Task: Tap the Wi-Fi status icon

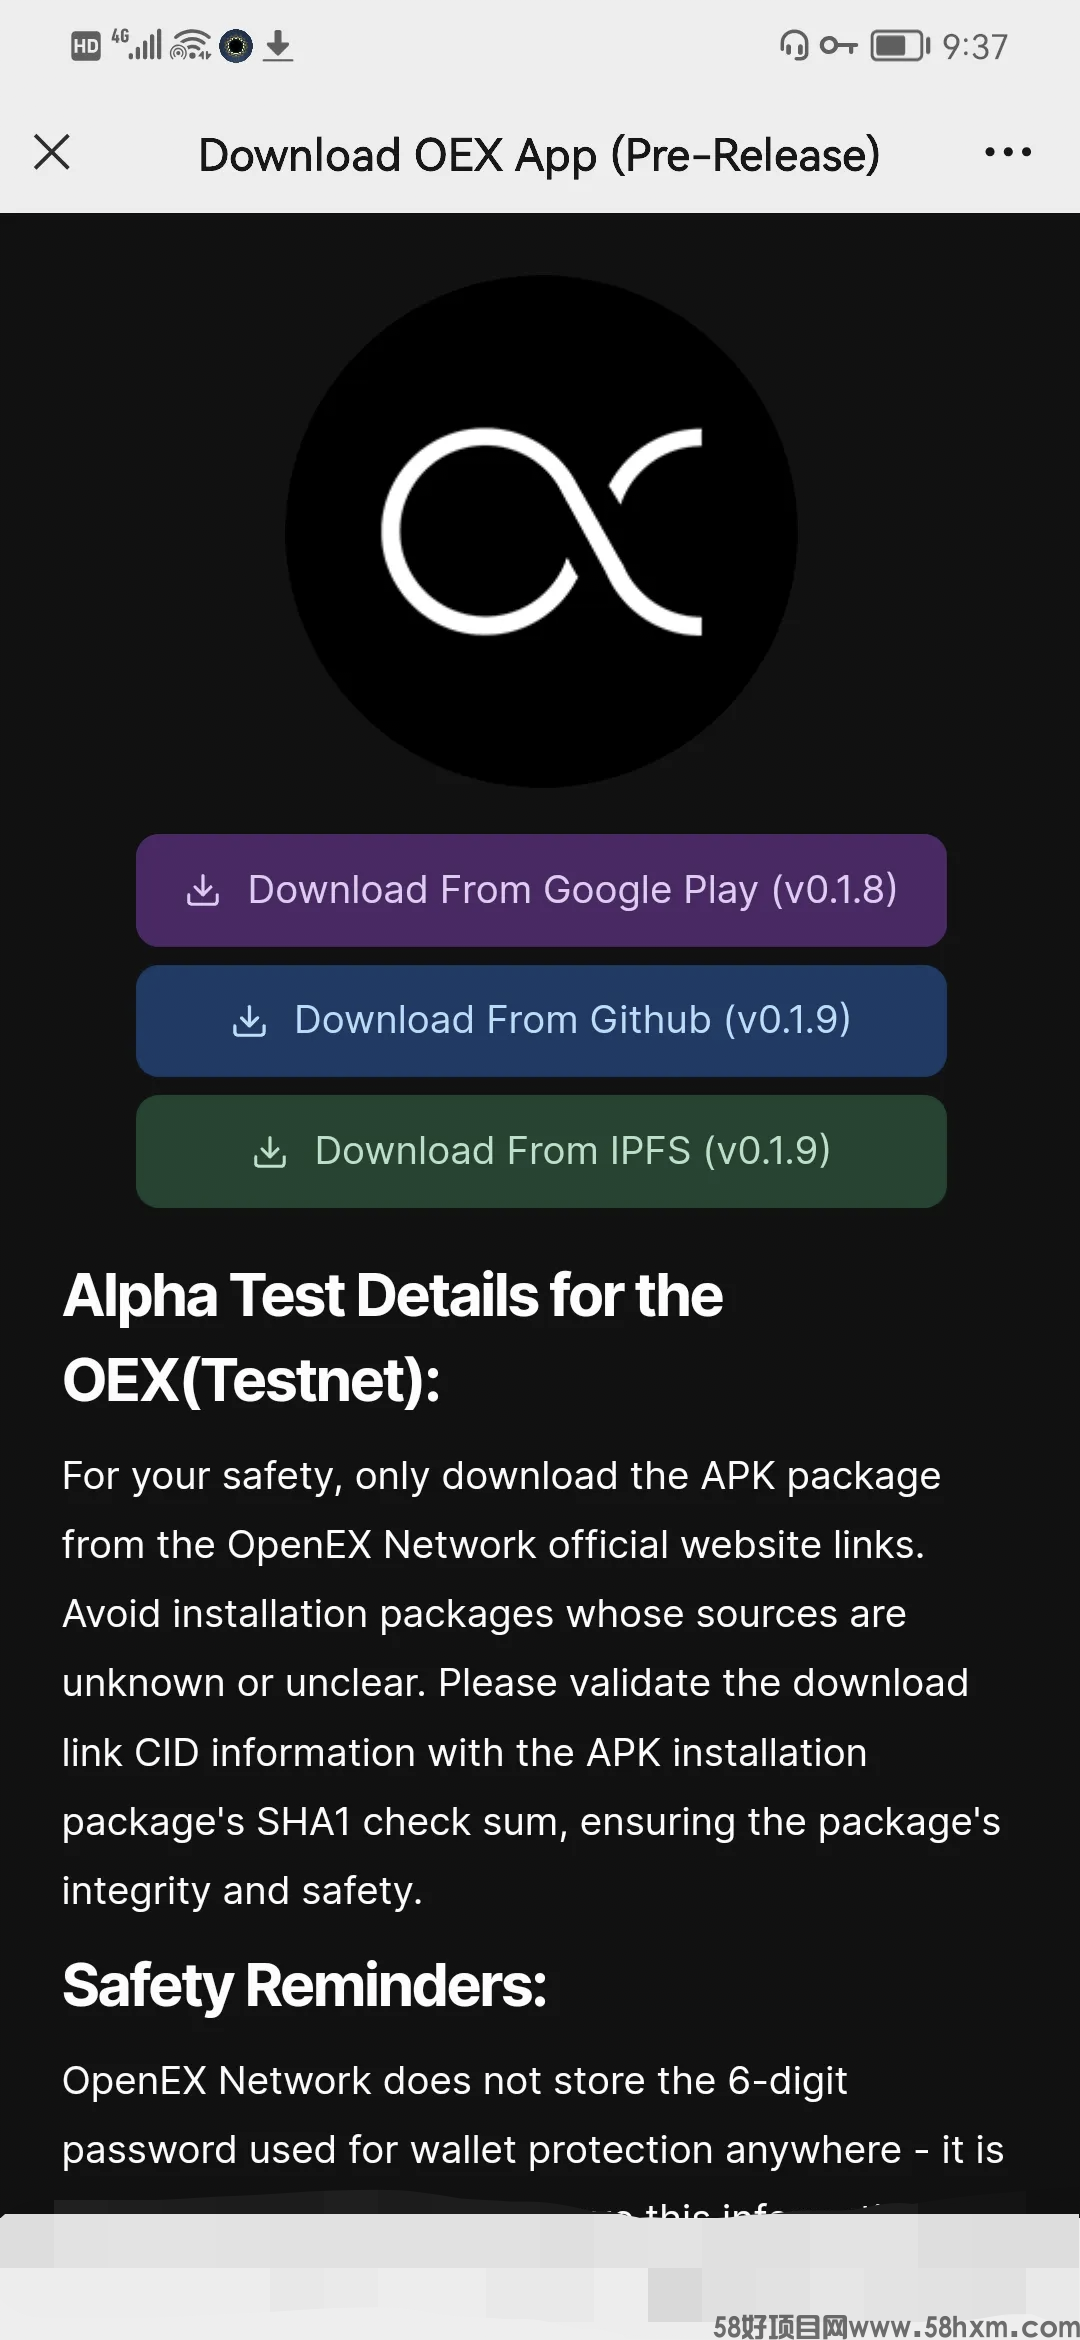Action: (x=190, y=46)
